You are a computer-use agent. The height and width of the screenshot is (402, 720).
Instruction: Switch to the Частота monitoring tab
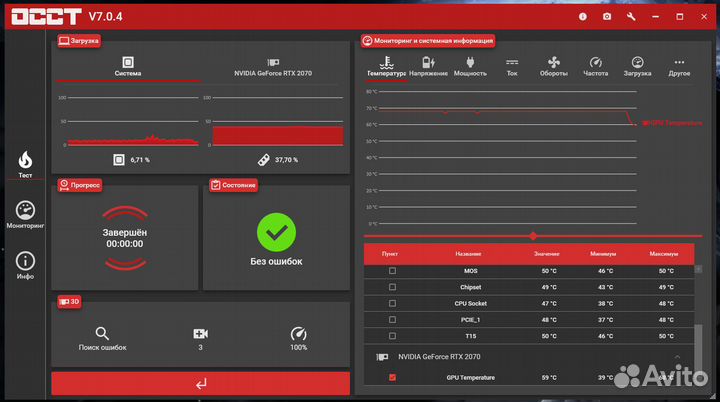pos(596,67)
